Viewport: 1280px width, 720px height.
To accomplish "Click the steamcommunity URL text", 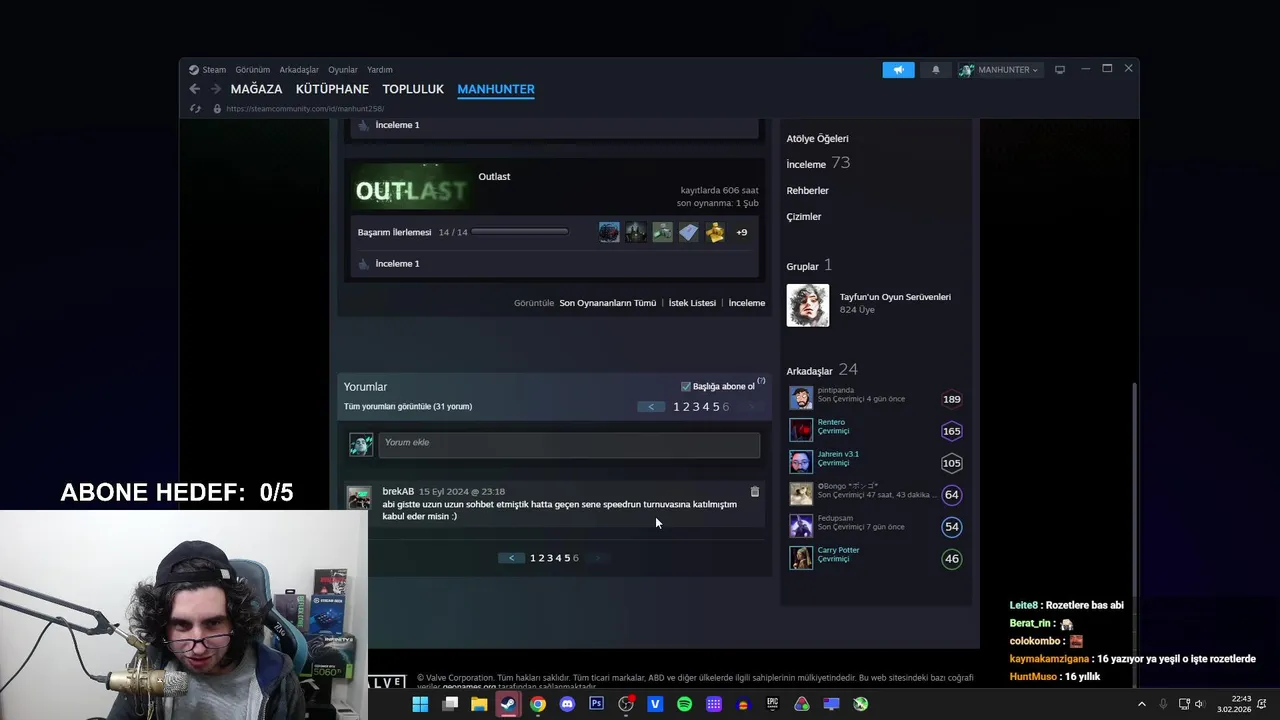I will (x=305, y=108).
